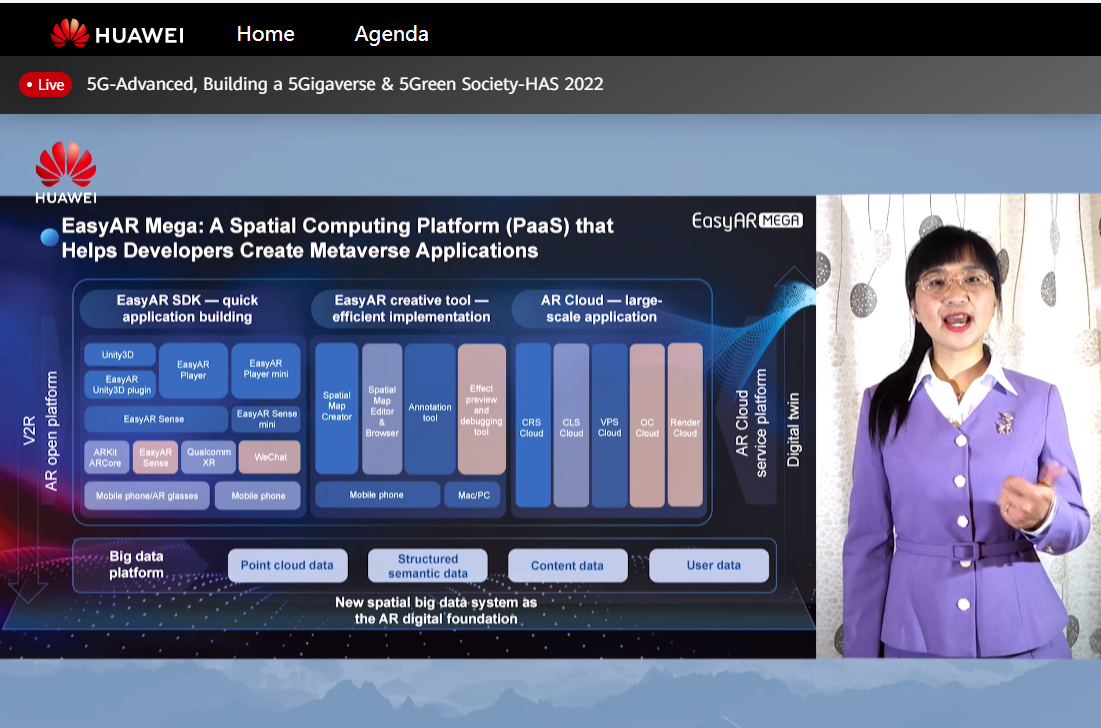1101x728 pixels.
Task: Click the red Live badge
Action: [x=45, y=84]
